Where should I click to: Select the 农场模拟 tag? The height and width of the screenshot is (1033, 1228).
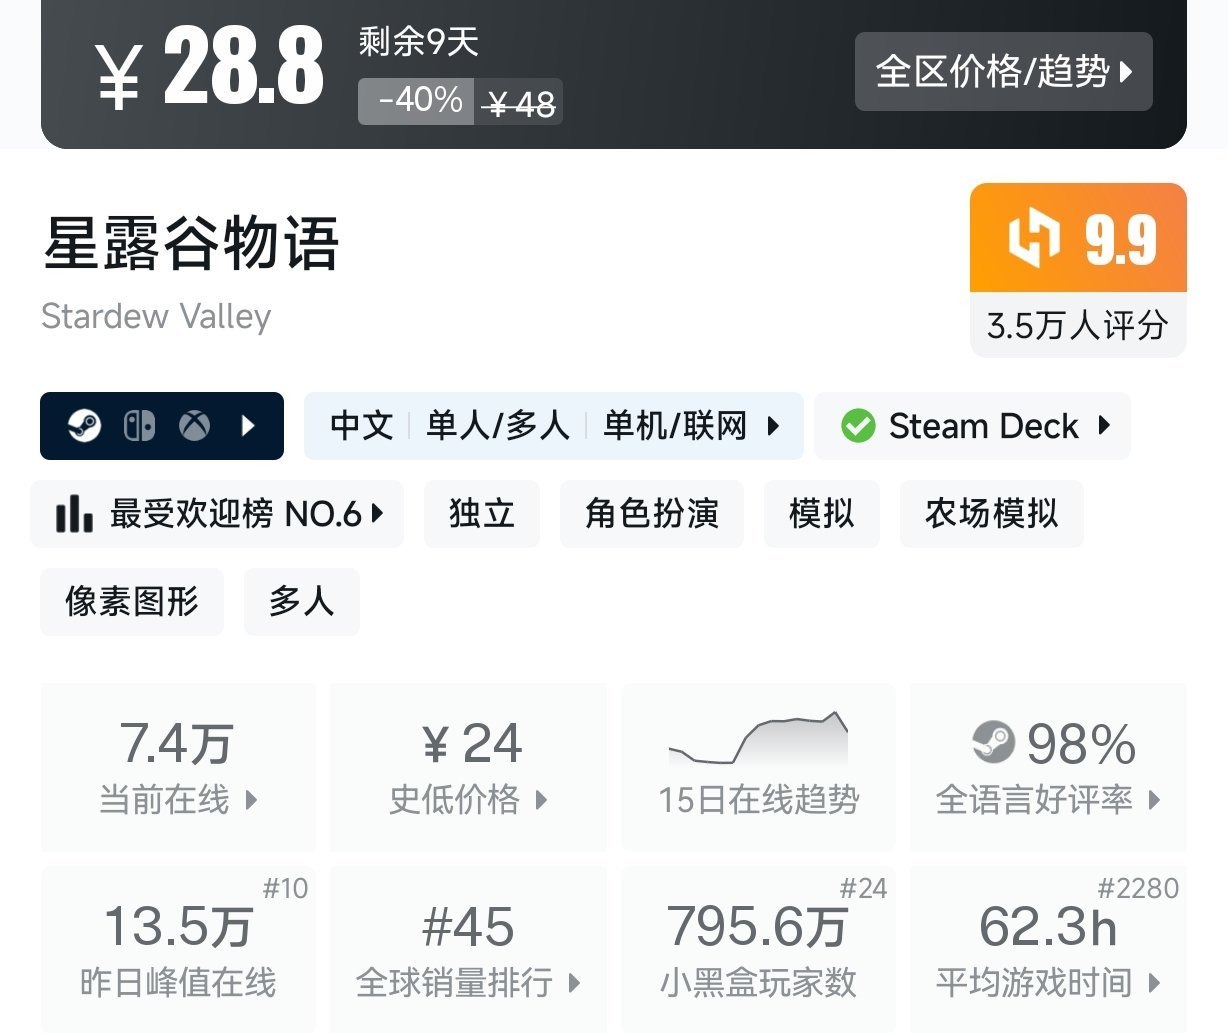[x=991, y=514]
